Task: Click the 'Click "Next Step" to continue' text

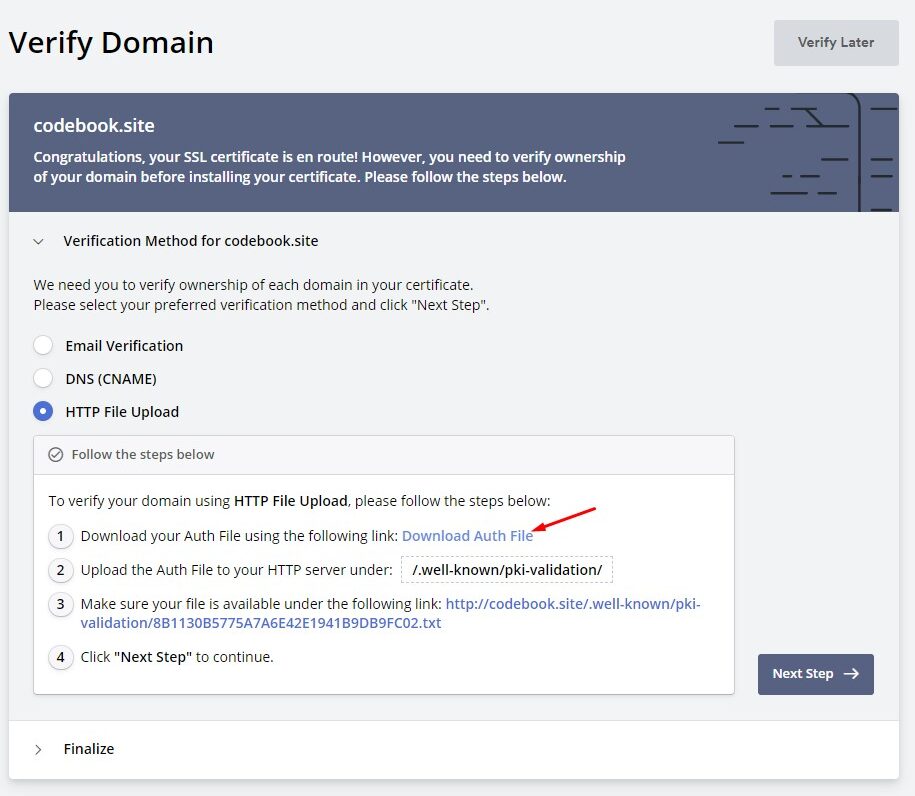Action: click(x=177, y=657)
